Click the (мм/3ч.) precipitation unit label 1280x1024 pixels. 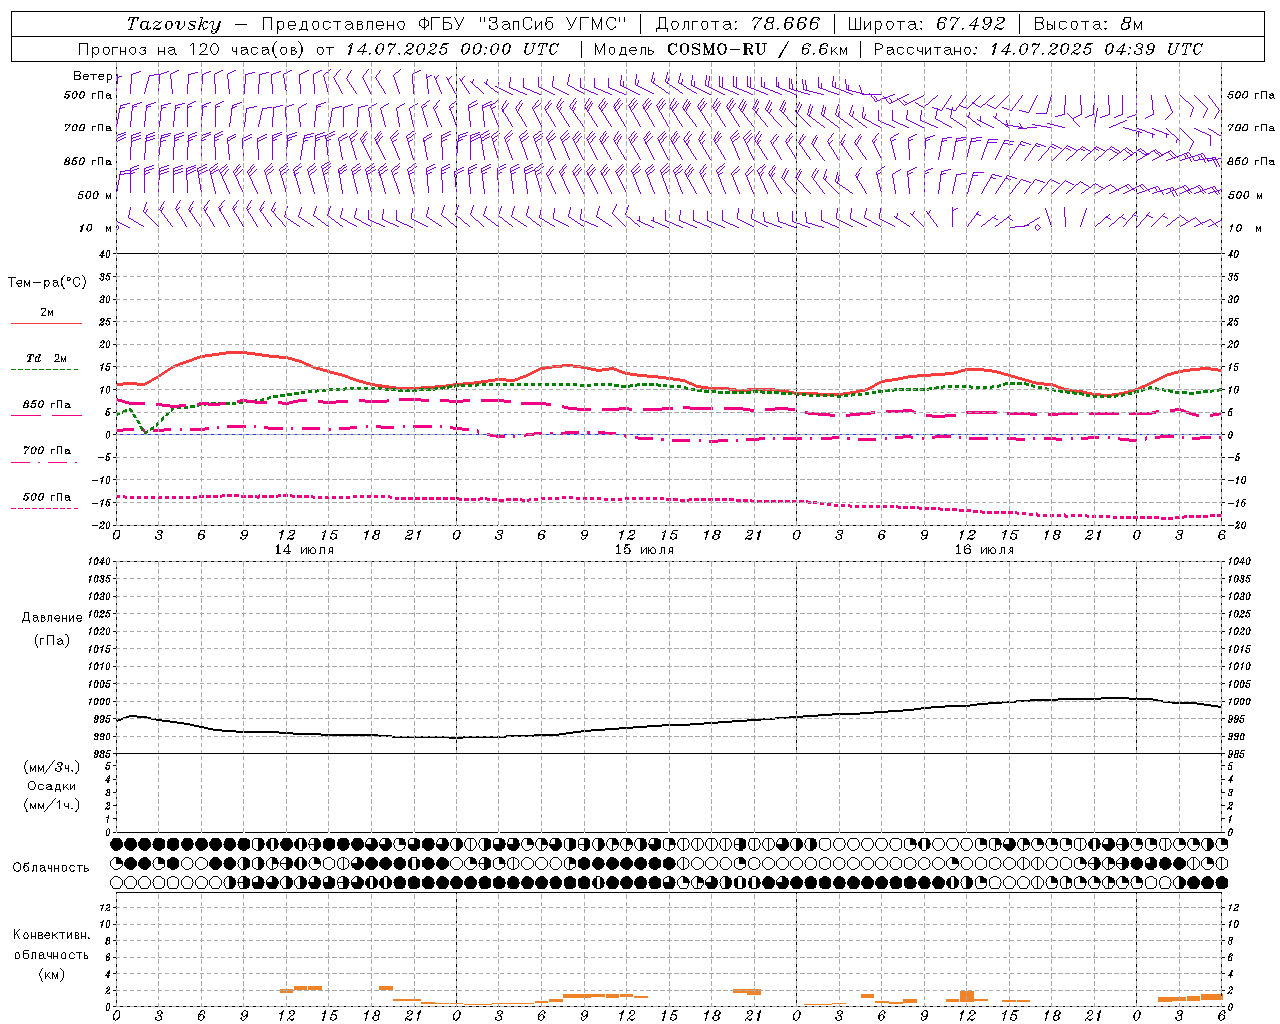coord(52,767)
